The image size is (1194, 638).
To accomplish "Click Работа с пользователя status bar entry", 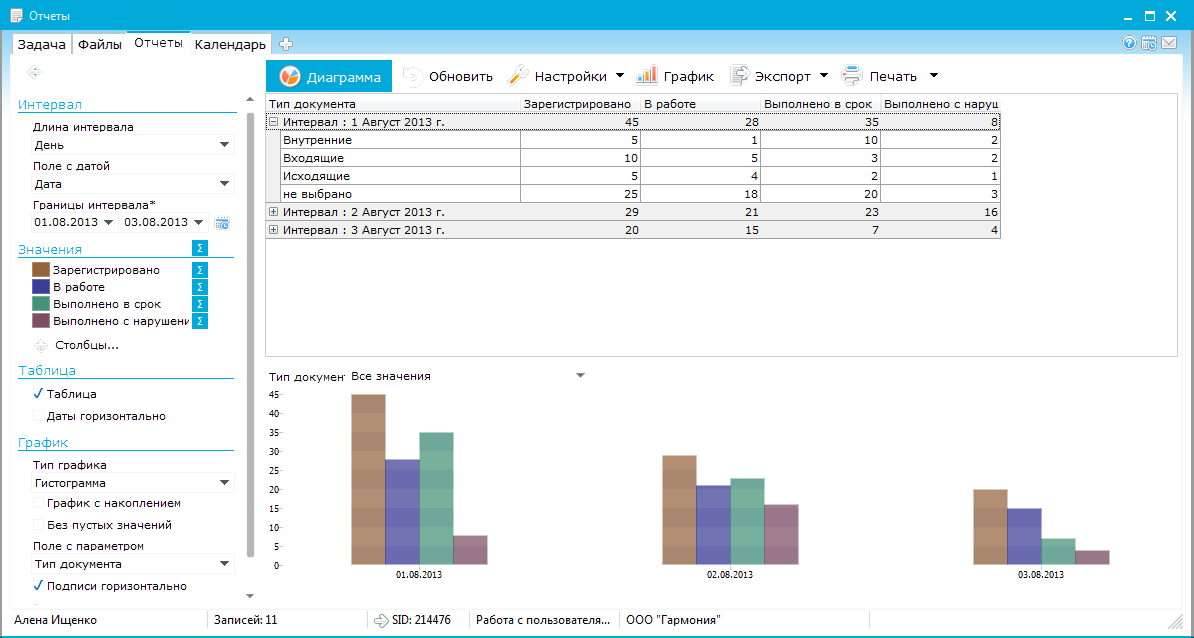I will click(x=543, y=620).
